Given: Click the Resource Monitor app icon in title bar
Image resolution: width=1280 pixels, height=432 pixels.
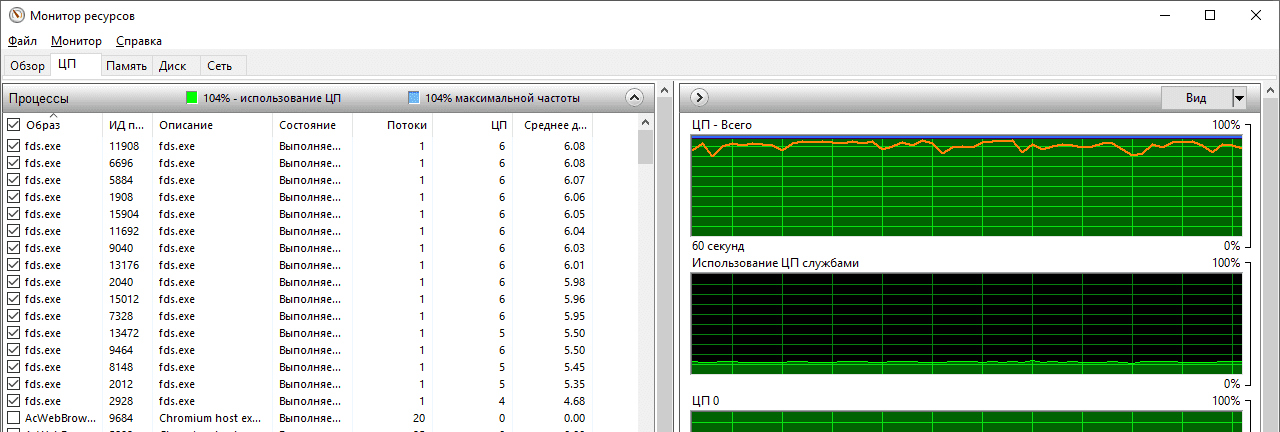Looking at the screenshot, I should [x=16, y=16].
